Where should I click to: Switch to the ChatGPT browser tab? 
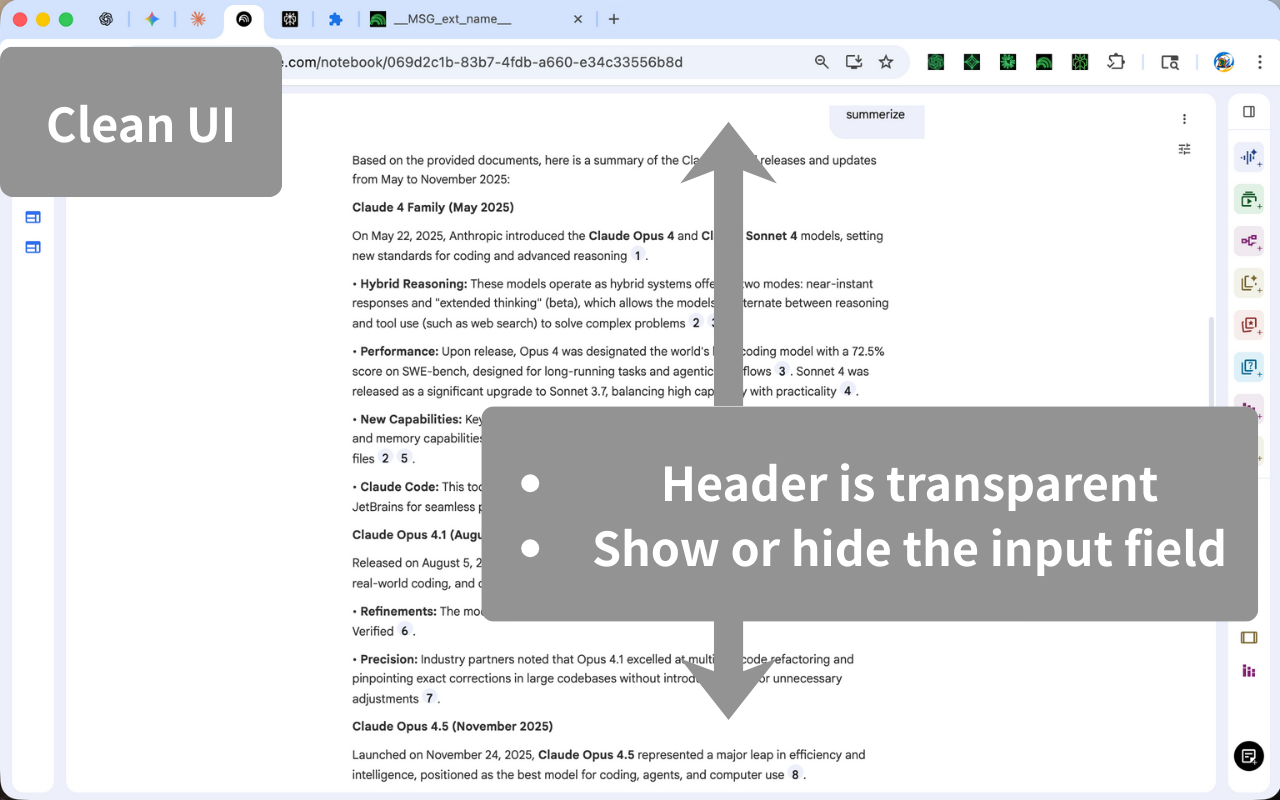coord(106,19)
